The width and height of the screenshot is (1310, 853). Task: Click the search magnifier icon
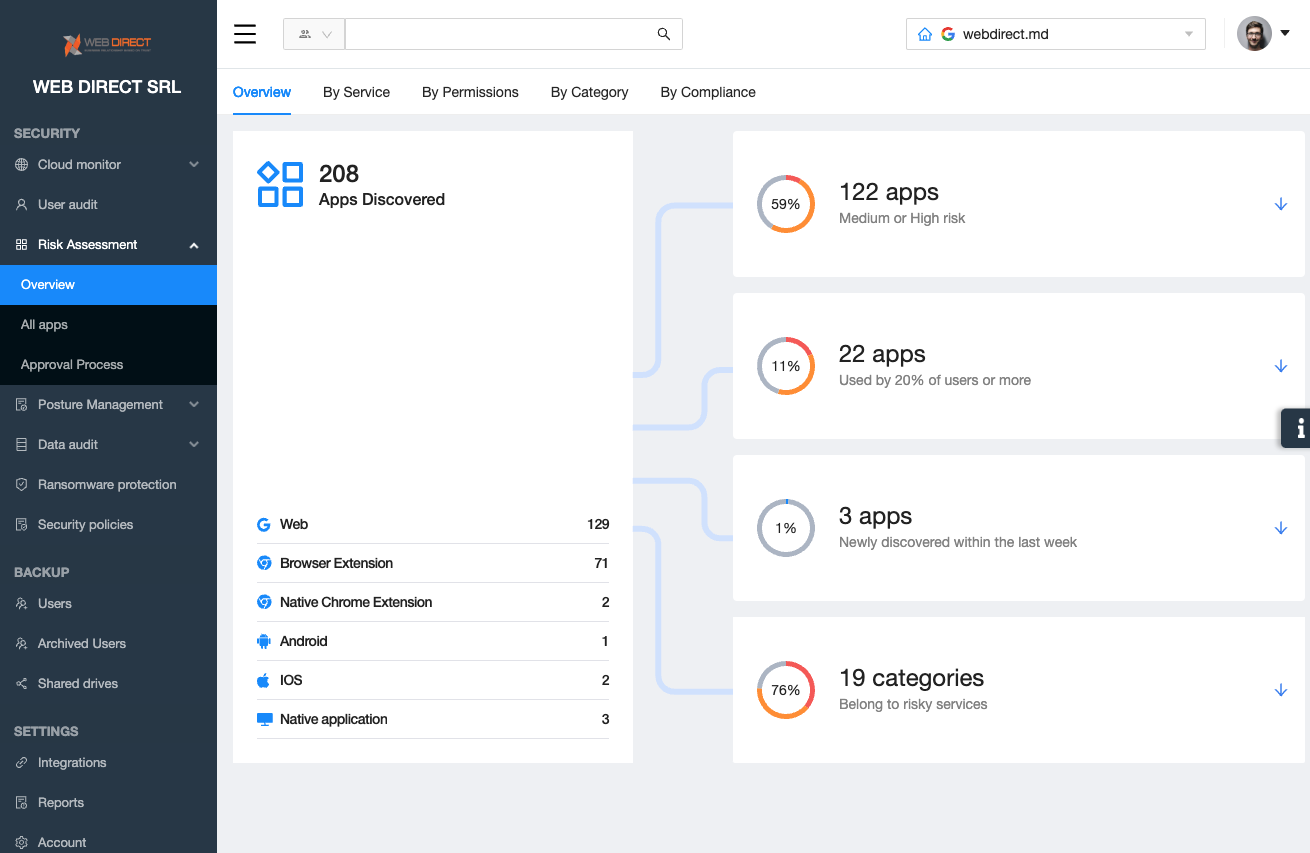663,33
